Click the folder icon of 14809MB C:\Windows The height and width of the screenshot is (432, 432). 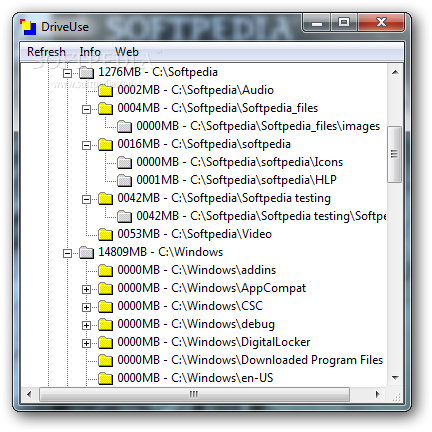coord(87,252)
